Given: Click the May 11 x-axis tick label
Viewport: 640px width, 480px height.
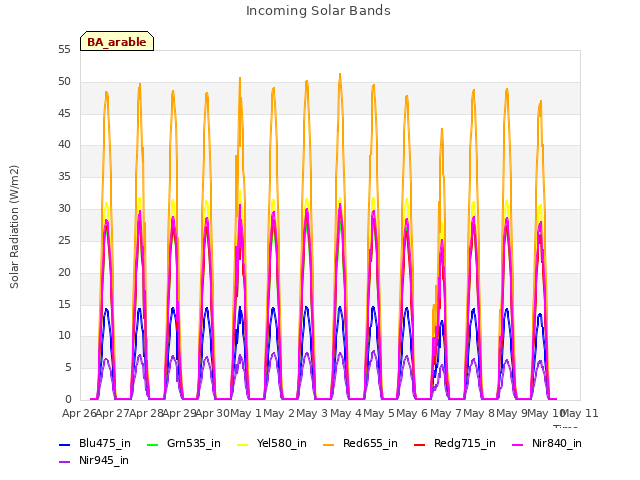Looking at the screenshot, I should coord(580,414).
